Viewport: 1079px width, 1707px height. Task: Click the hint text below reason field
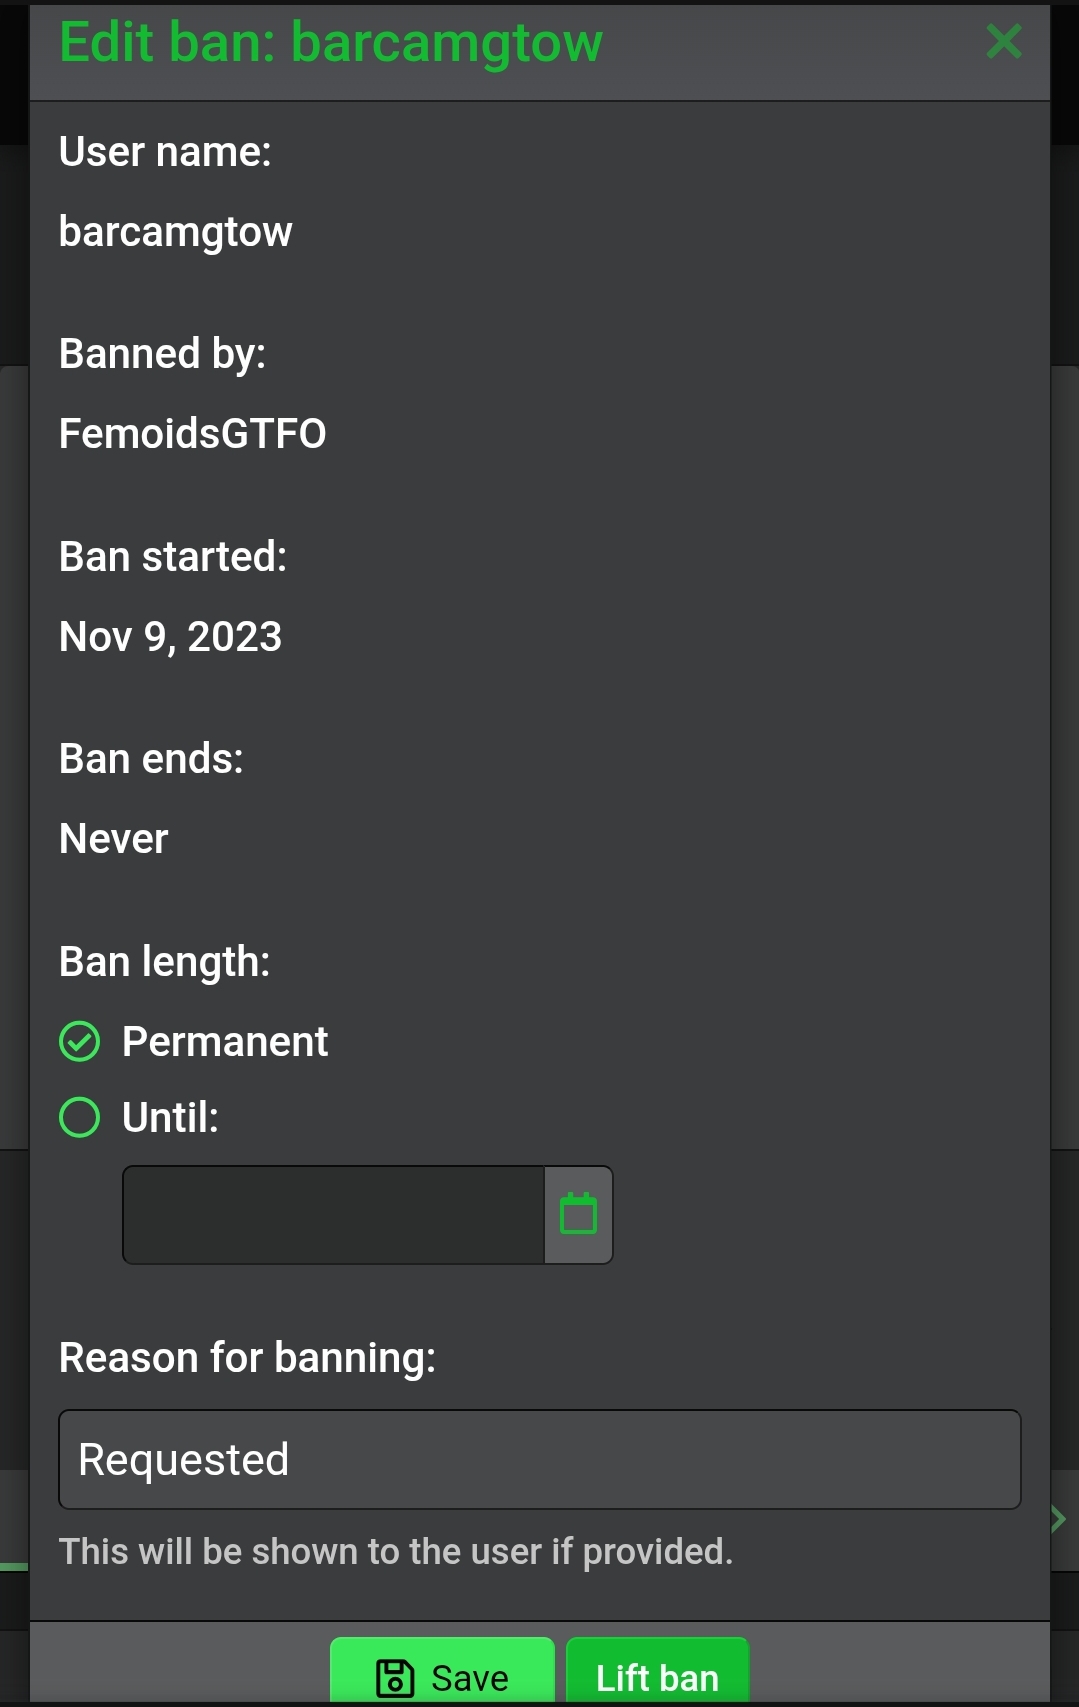pyautogui.click(x=396, y=1551)
